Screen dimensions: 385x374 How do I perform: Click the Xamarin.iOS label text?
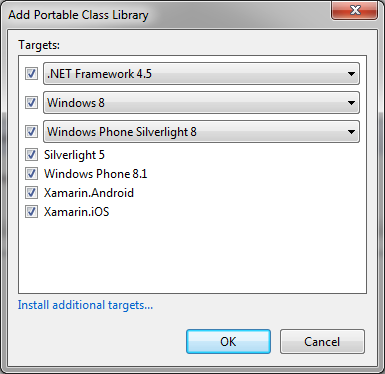coord(77,212)
